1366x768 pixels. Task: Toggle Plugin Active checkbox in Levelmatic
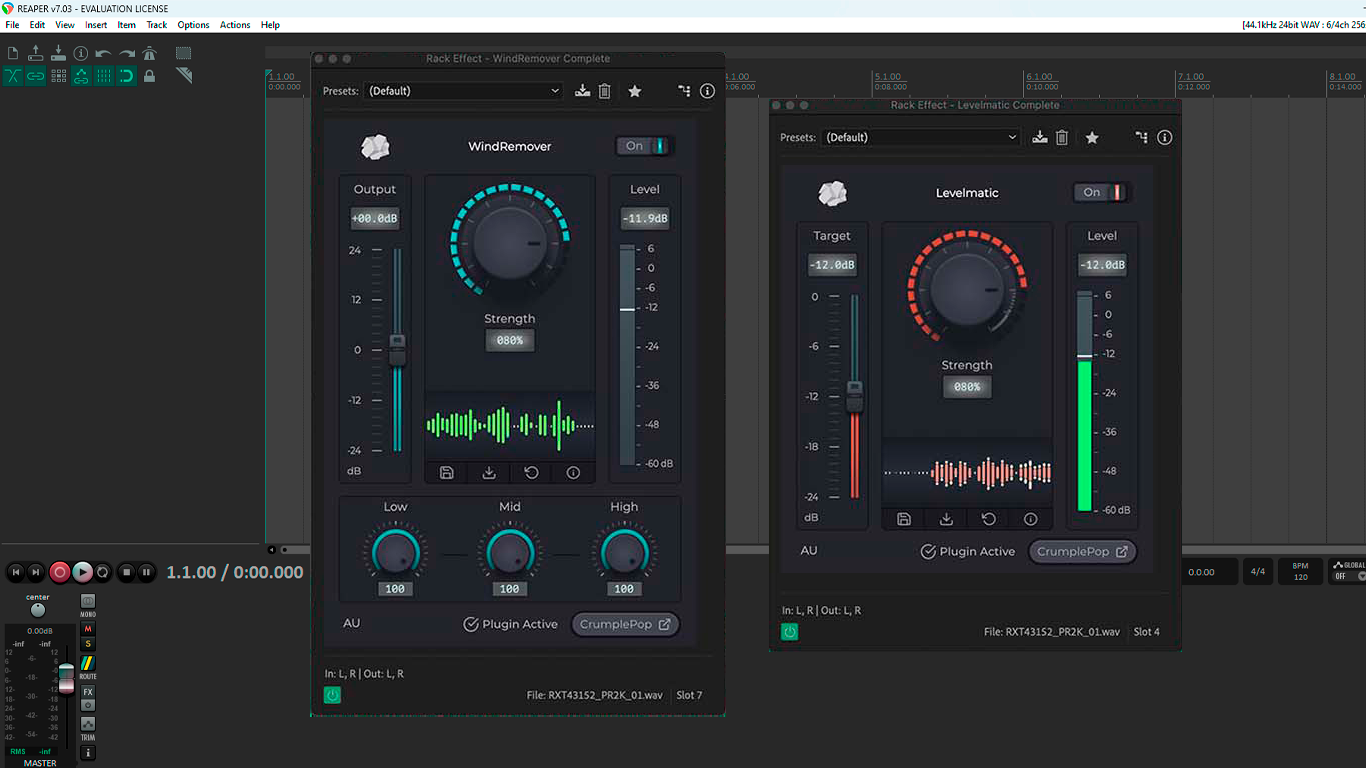coord(928,551)
